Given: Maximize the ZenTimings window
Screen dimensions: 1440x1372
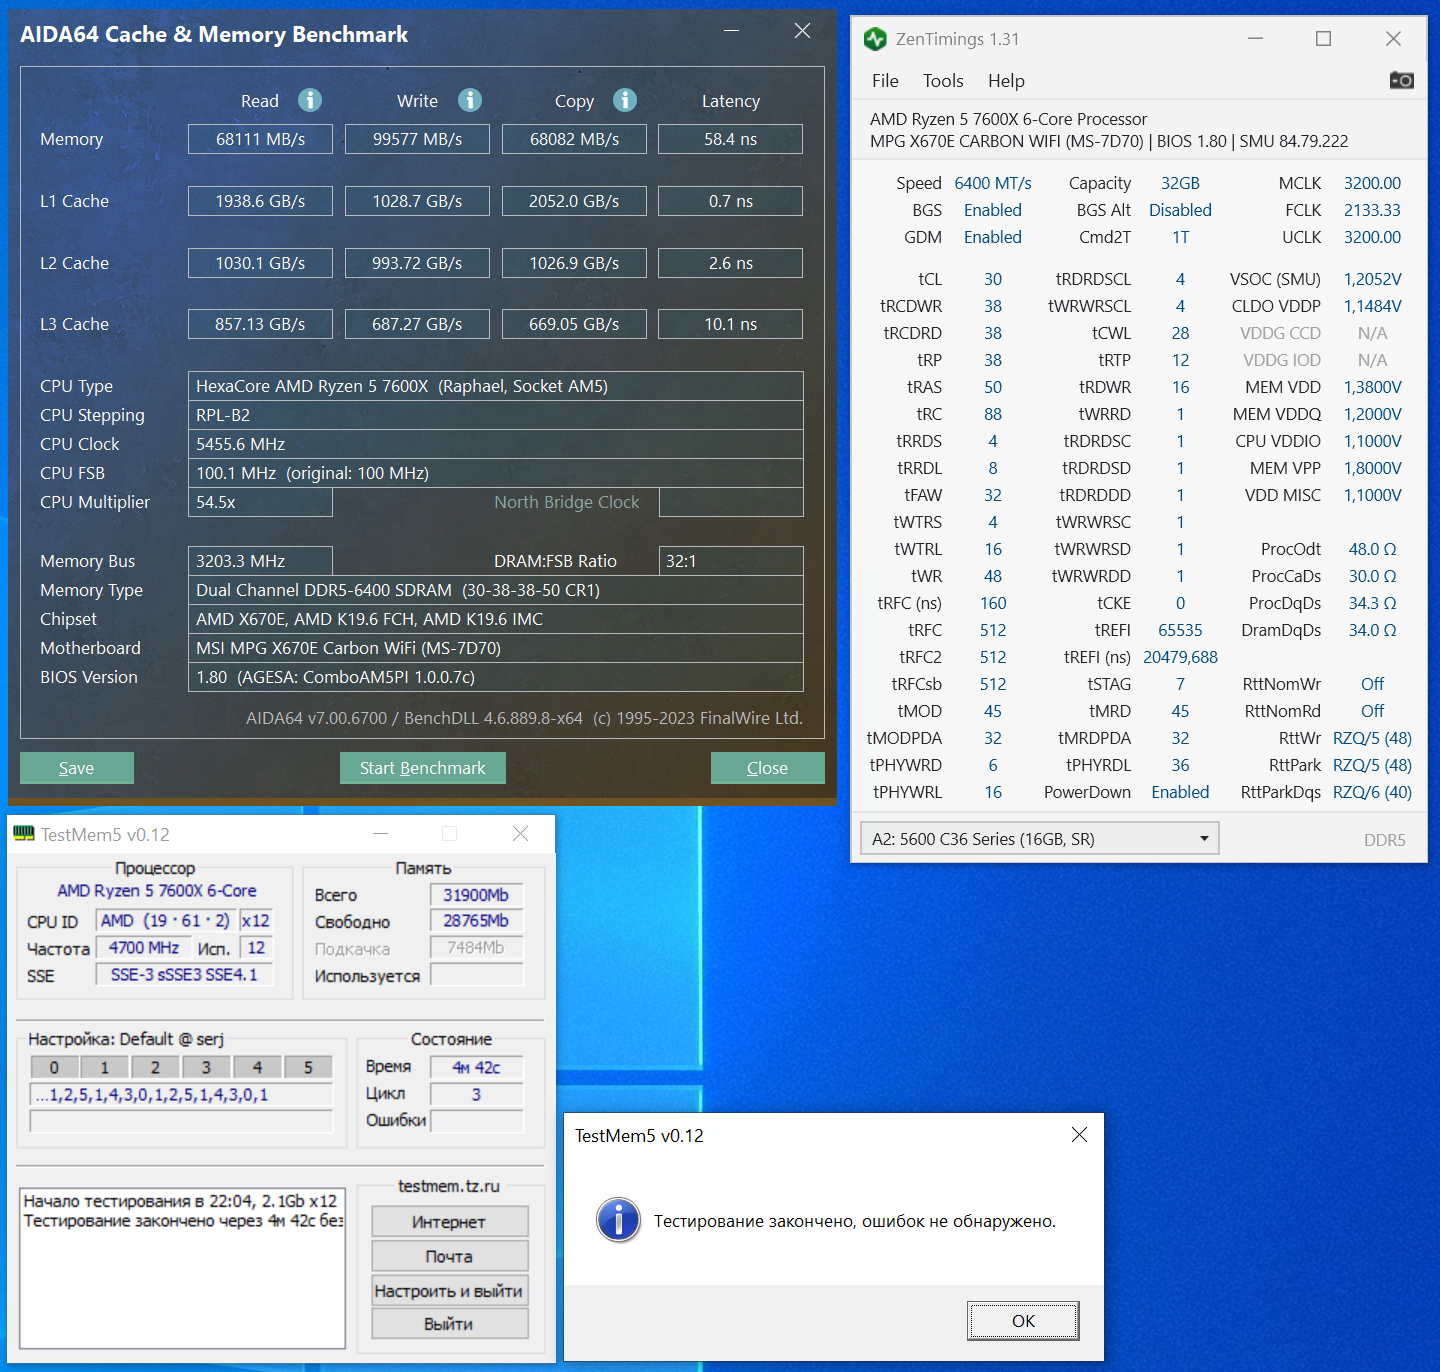Looking at the screenshot, I should tap(1324, 39).
